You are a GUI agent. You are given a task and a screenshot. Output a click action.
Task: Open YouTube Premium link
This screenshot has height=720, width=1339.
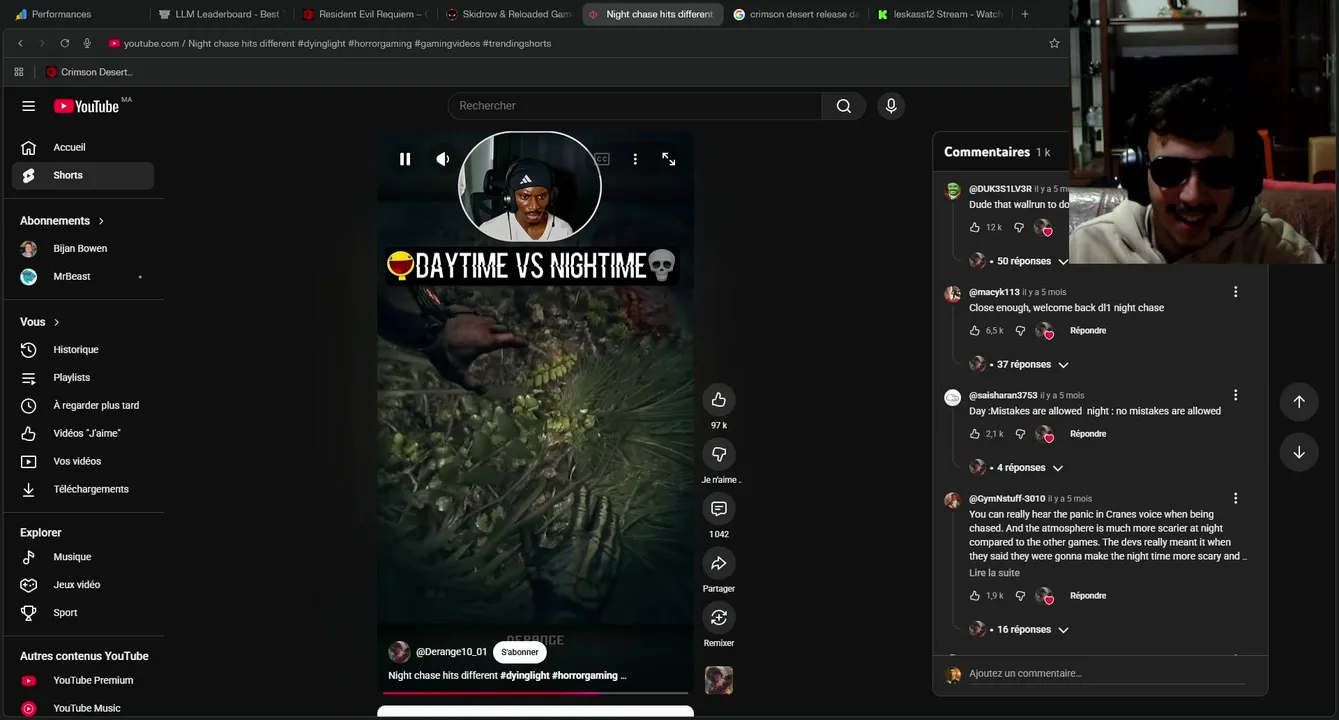pos(83,681)
